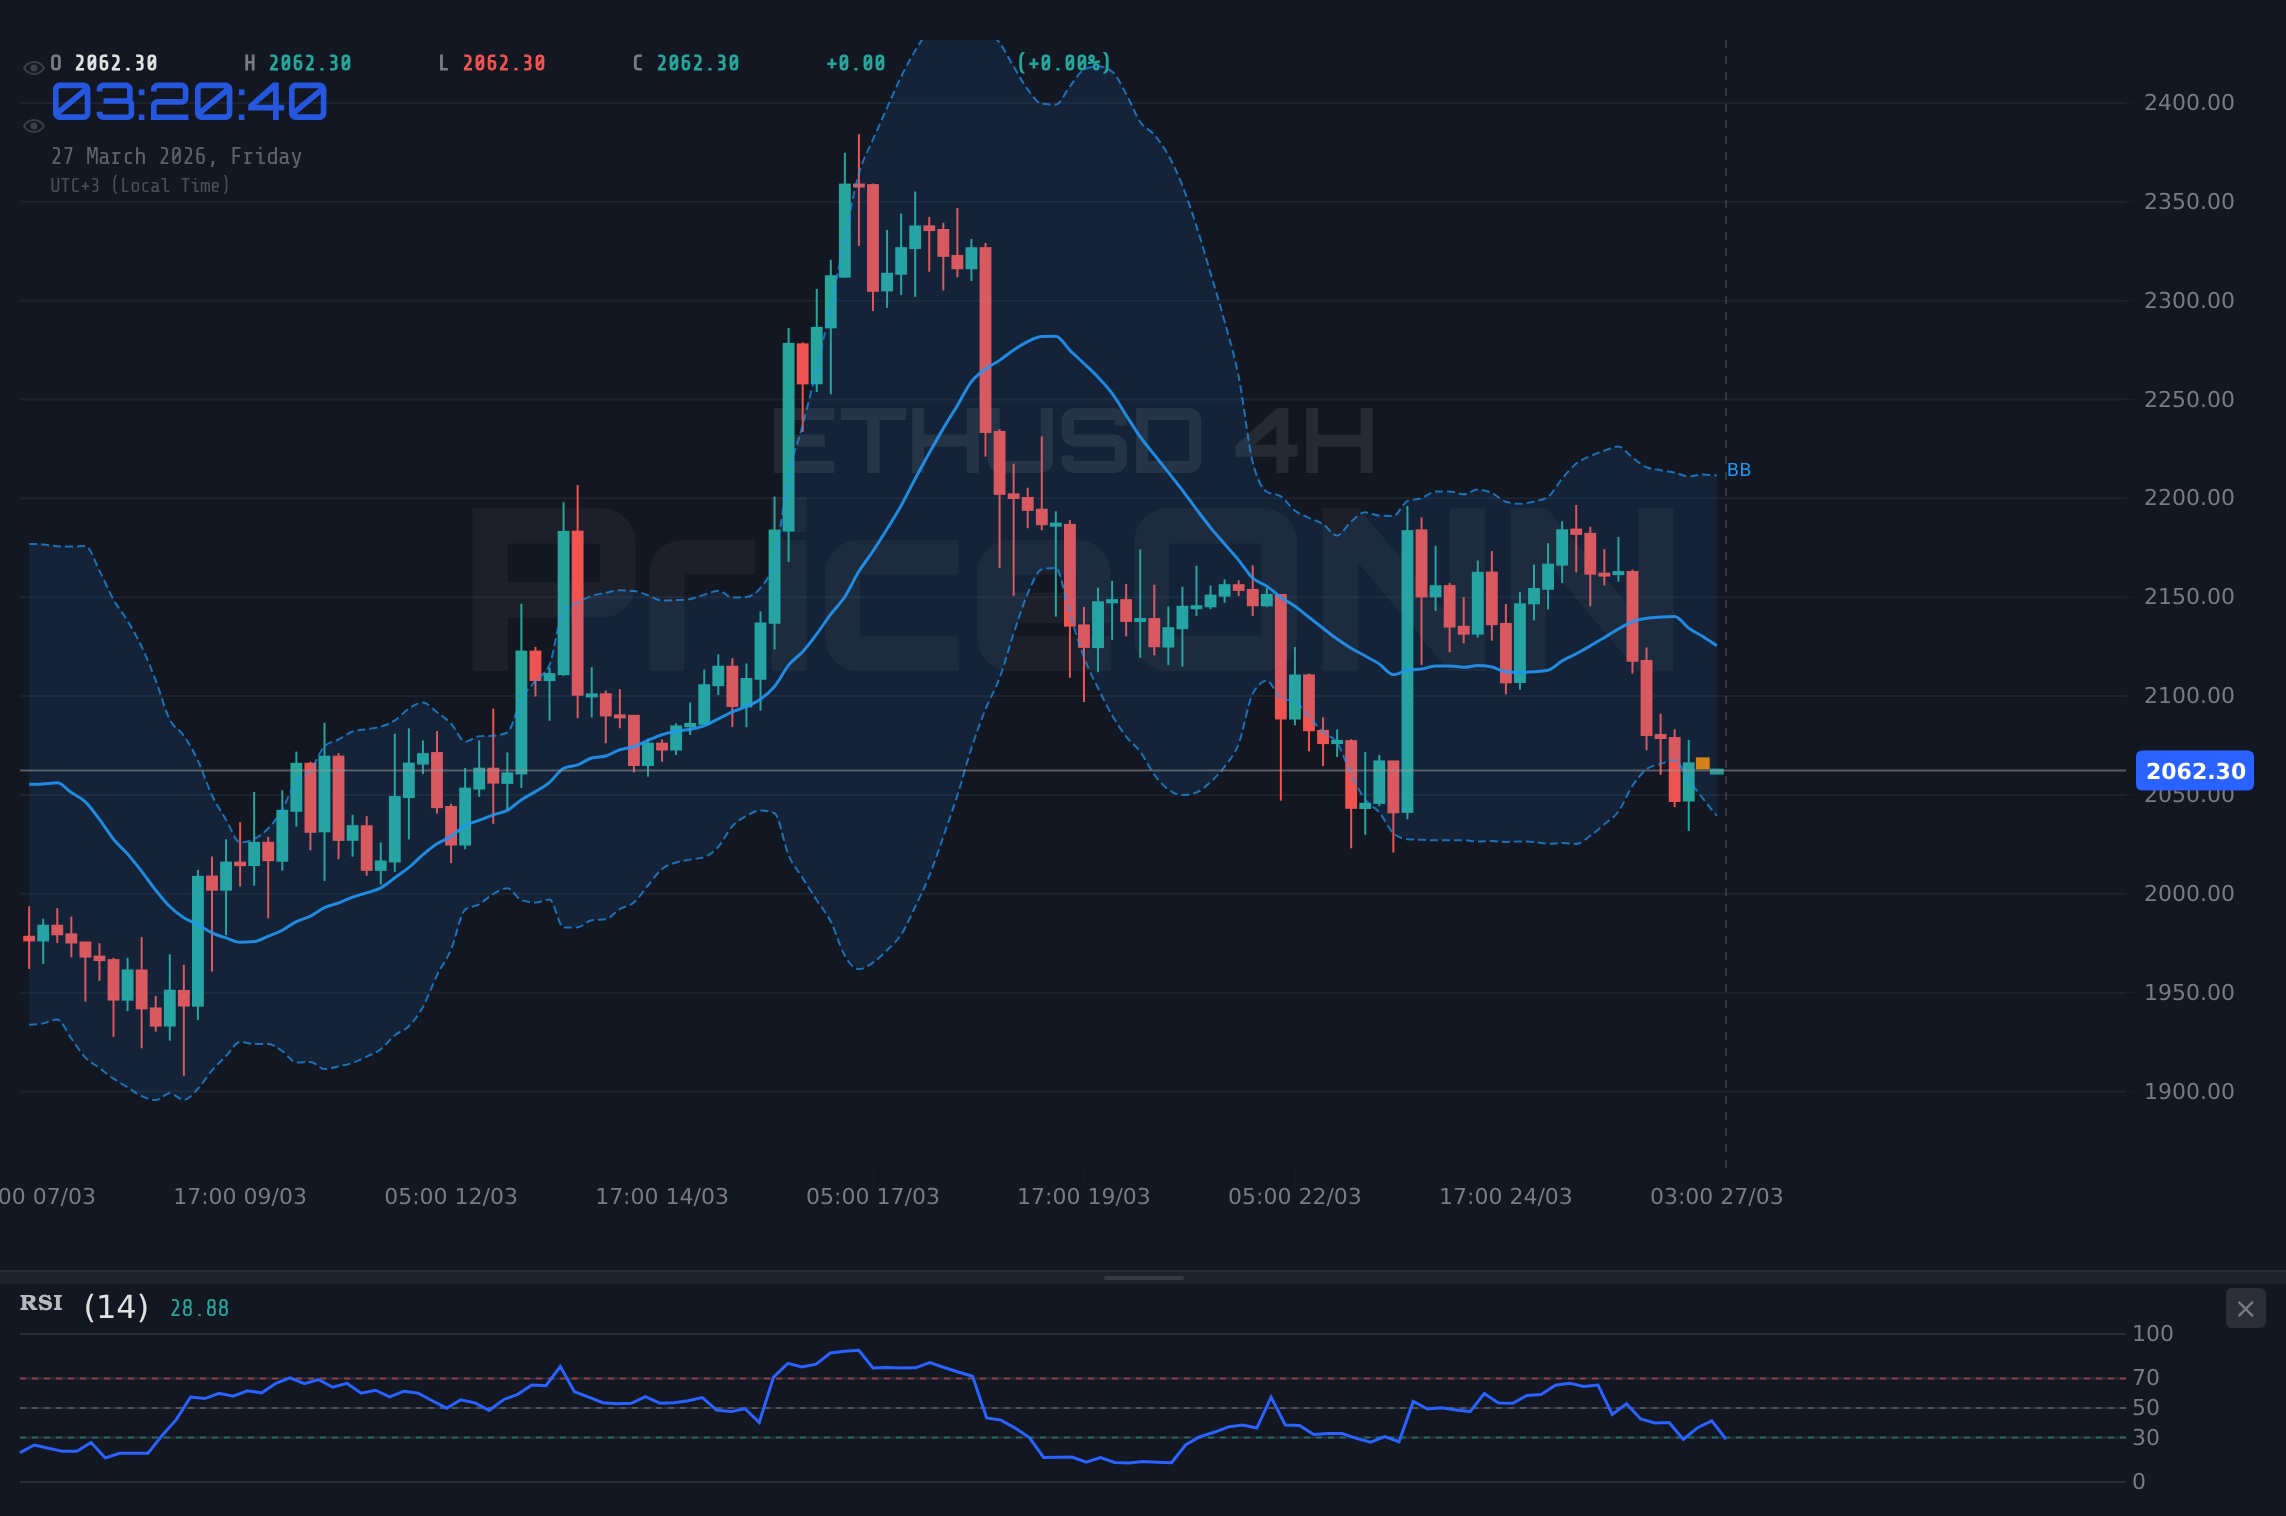Select the BB label on the chart

tap(1739, 470)
